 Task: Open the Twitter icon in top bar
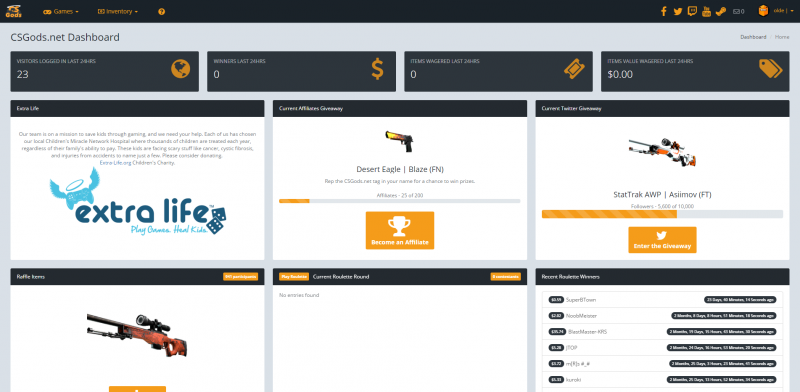(x=678, y=11)
